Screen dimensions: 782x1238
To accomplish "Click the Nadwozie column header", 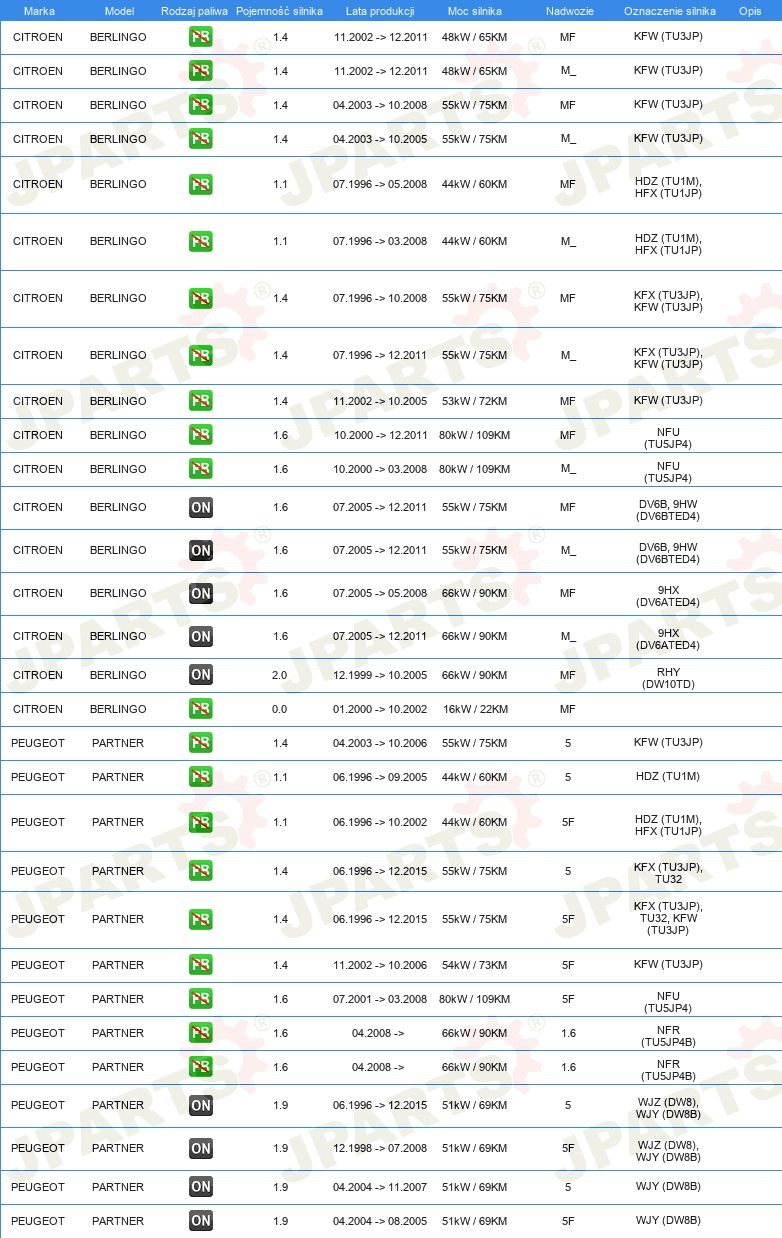I will point(569,11).
